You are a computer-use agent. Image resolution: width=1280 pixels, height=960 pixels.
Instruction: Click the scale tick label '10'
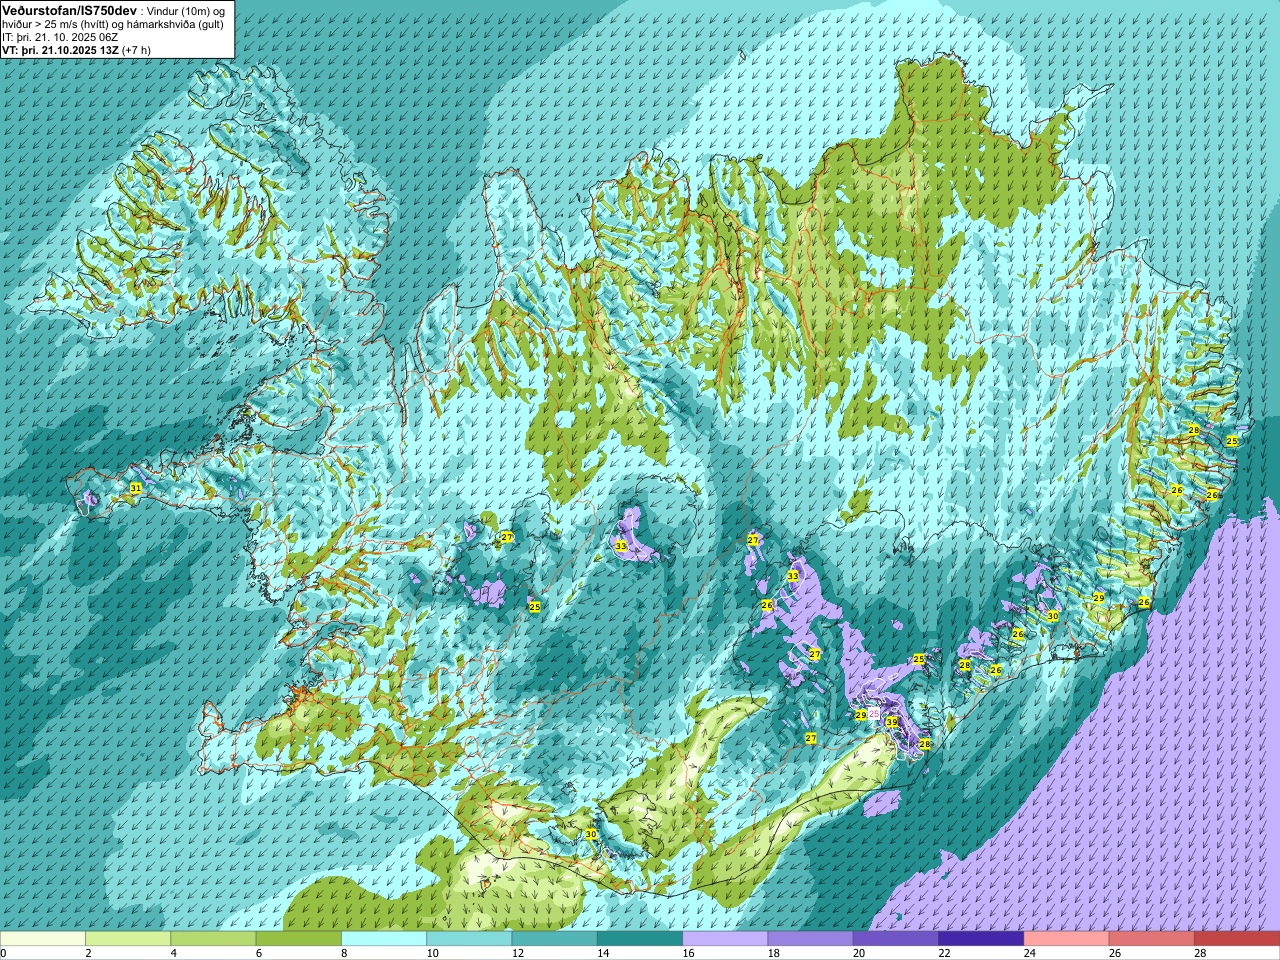432,953
